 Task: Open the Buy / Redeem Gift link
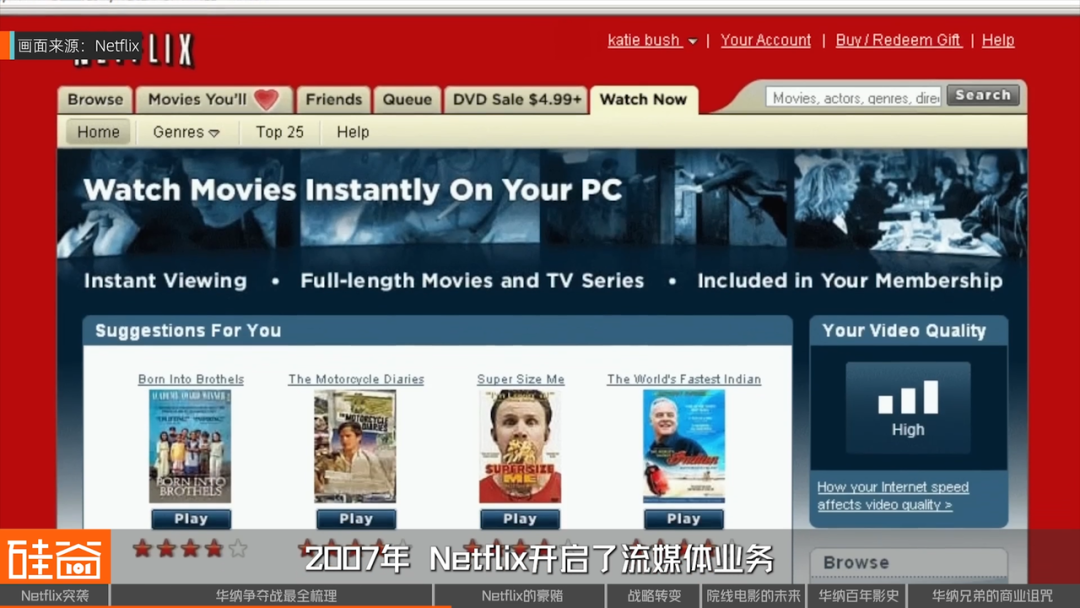(898, 41)
